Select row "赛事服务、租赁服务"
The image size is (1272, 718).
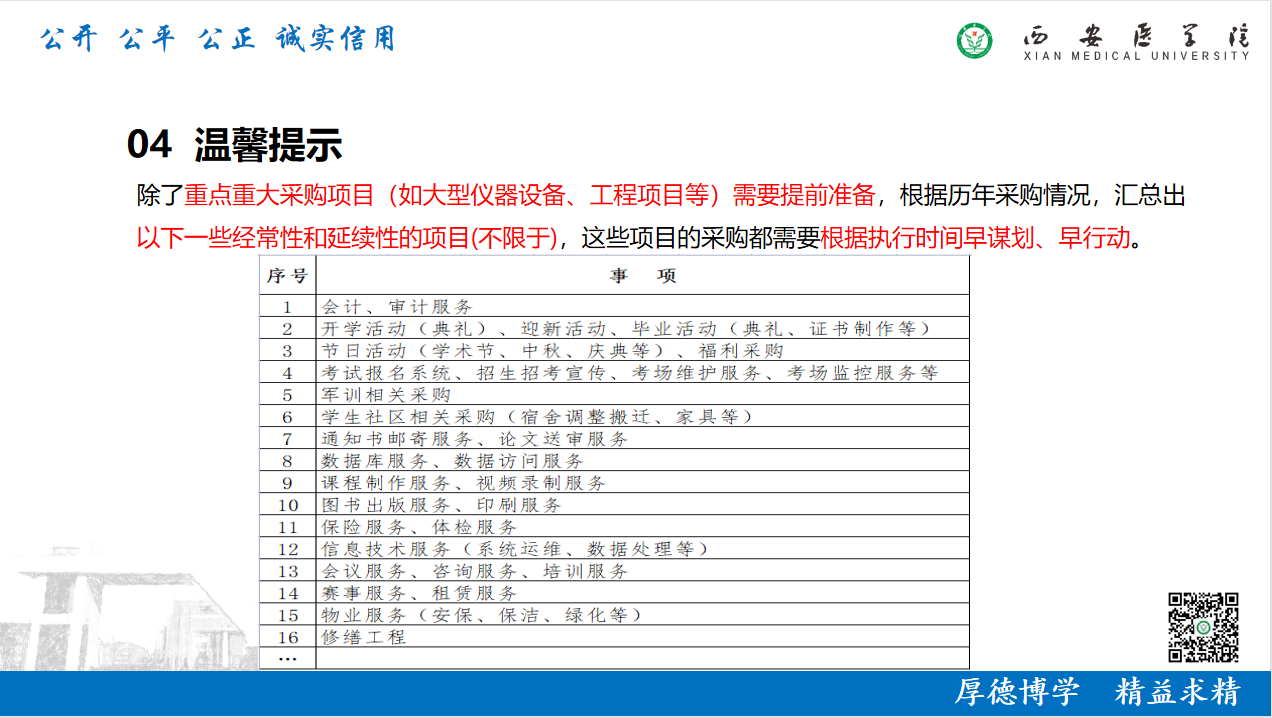(x=614, y=593)
